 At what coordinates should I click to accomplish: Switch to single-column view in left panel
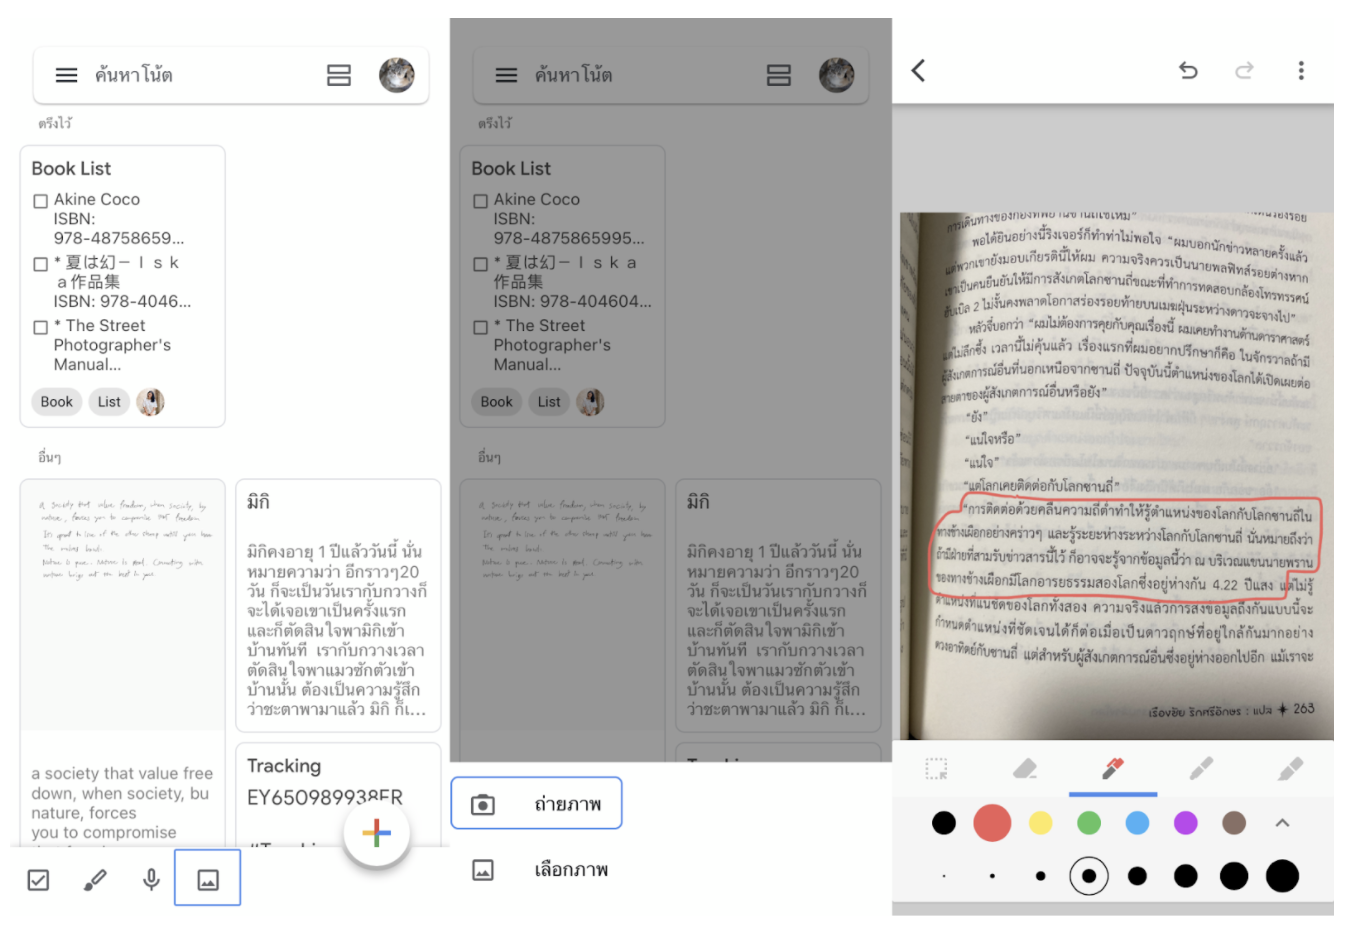[339, 75]
